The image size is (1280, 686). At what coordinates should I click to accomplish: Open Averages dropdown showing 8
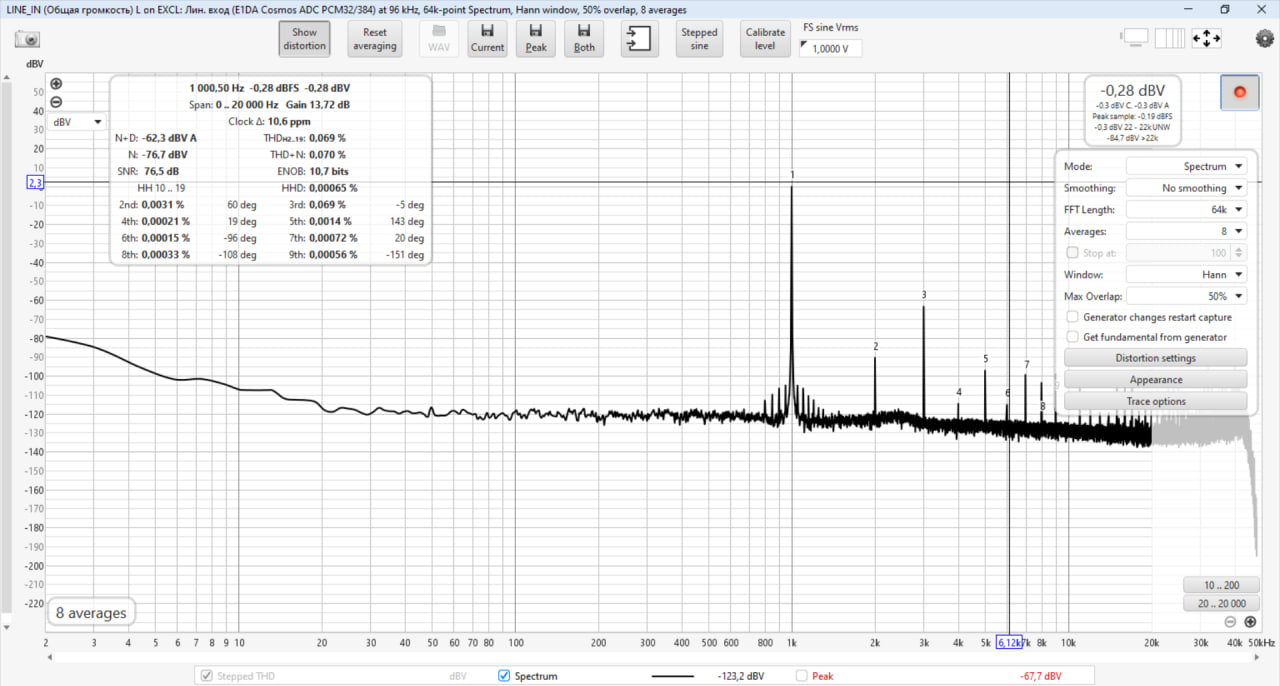tap(1186, 231)
